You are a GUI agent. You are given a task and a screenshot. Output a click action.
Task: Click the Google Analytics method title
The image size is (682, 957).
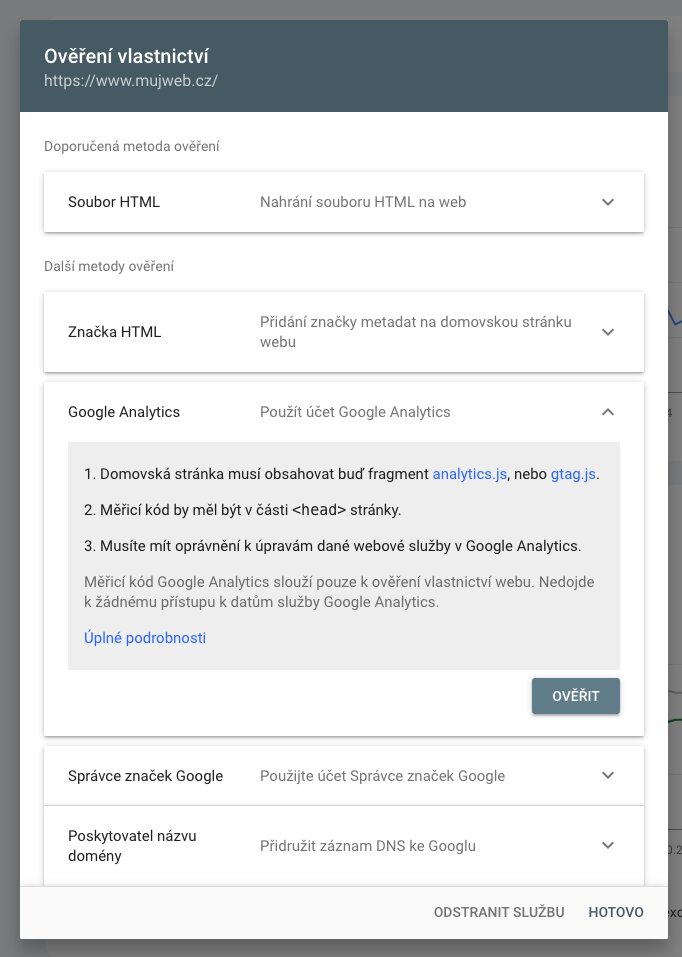point(124,412)
